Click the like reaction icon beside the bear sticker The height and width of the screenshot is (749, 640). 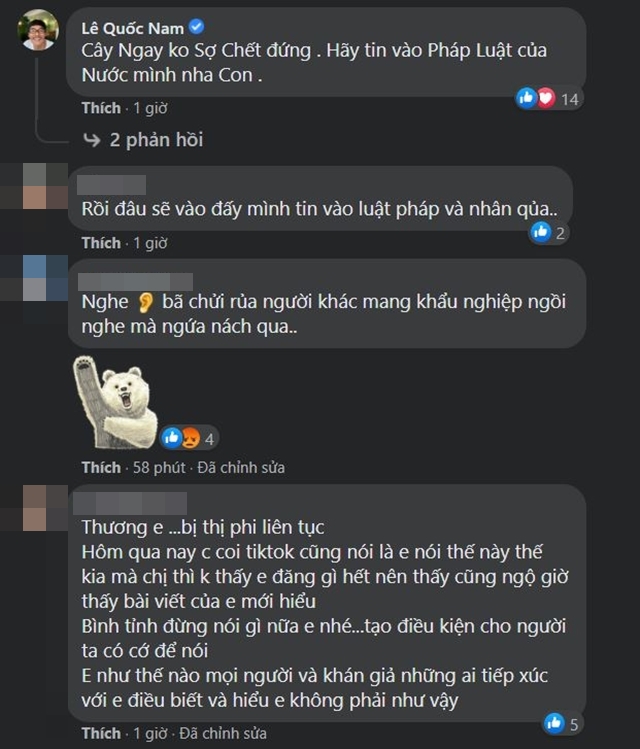[171, 437]
